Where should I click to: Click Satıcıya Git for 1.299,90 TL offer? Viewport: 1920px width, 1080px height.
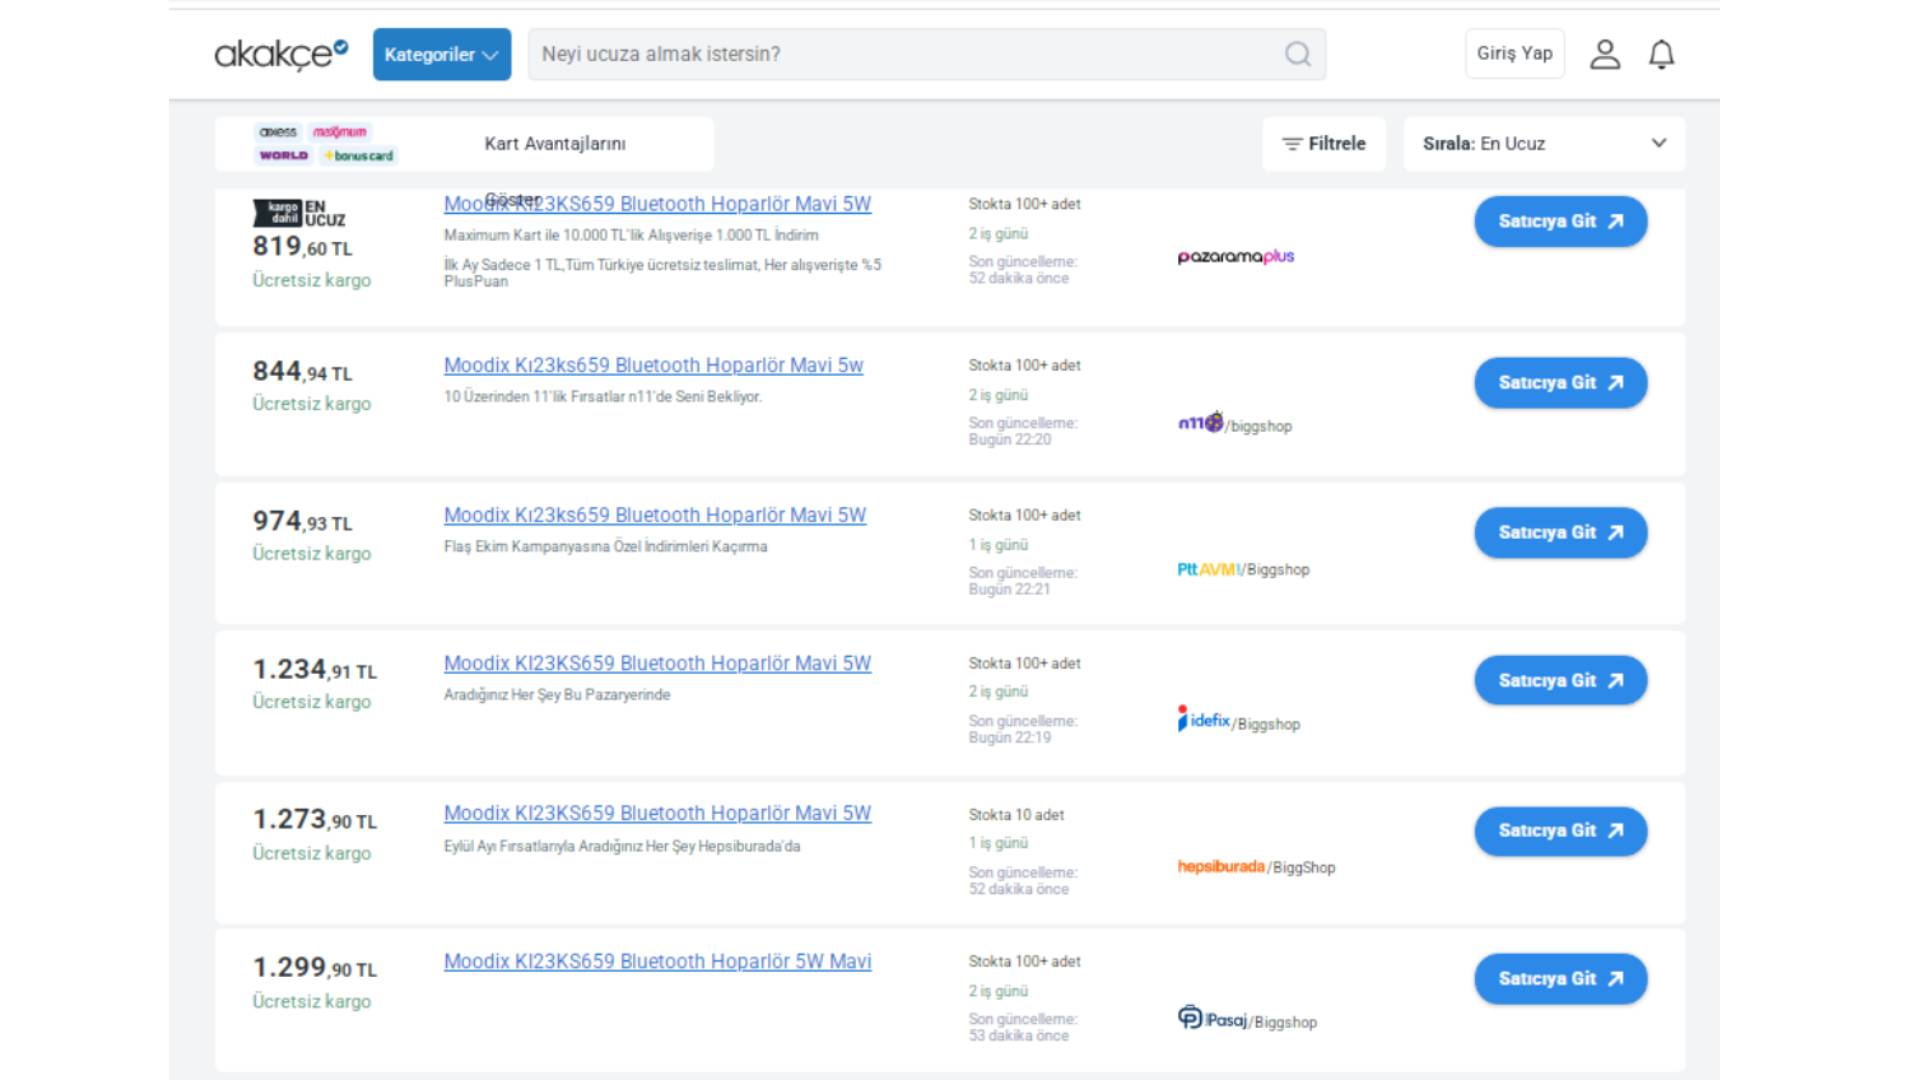click(x=1559, y=979)
